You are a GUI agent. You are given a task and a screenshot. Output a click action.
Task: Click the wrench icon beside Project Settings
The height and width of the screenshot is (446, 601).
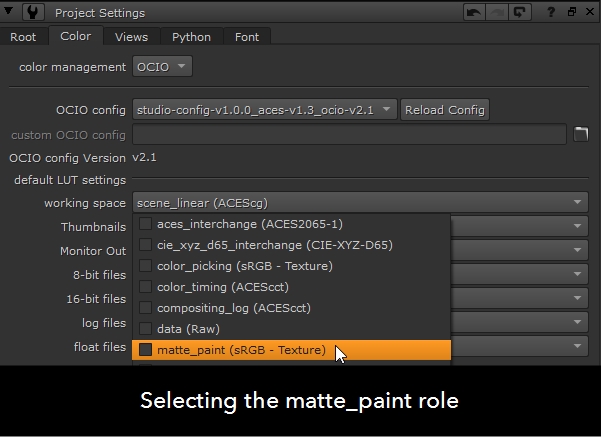36,13
